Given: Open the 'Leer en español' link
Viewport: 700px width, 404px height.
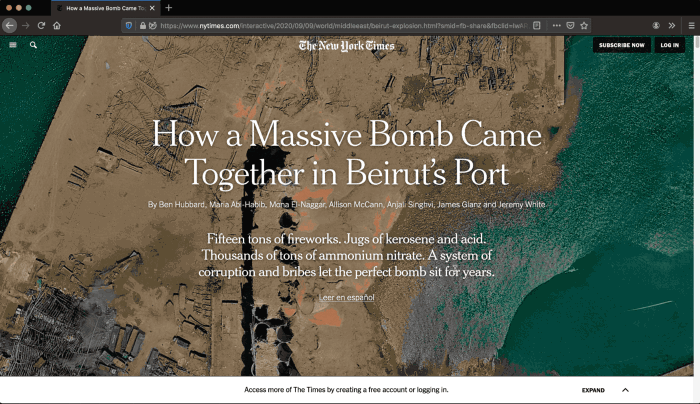Looking at the screenshot, I should pyautogui.click(x=347, y=298).
